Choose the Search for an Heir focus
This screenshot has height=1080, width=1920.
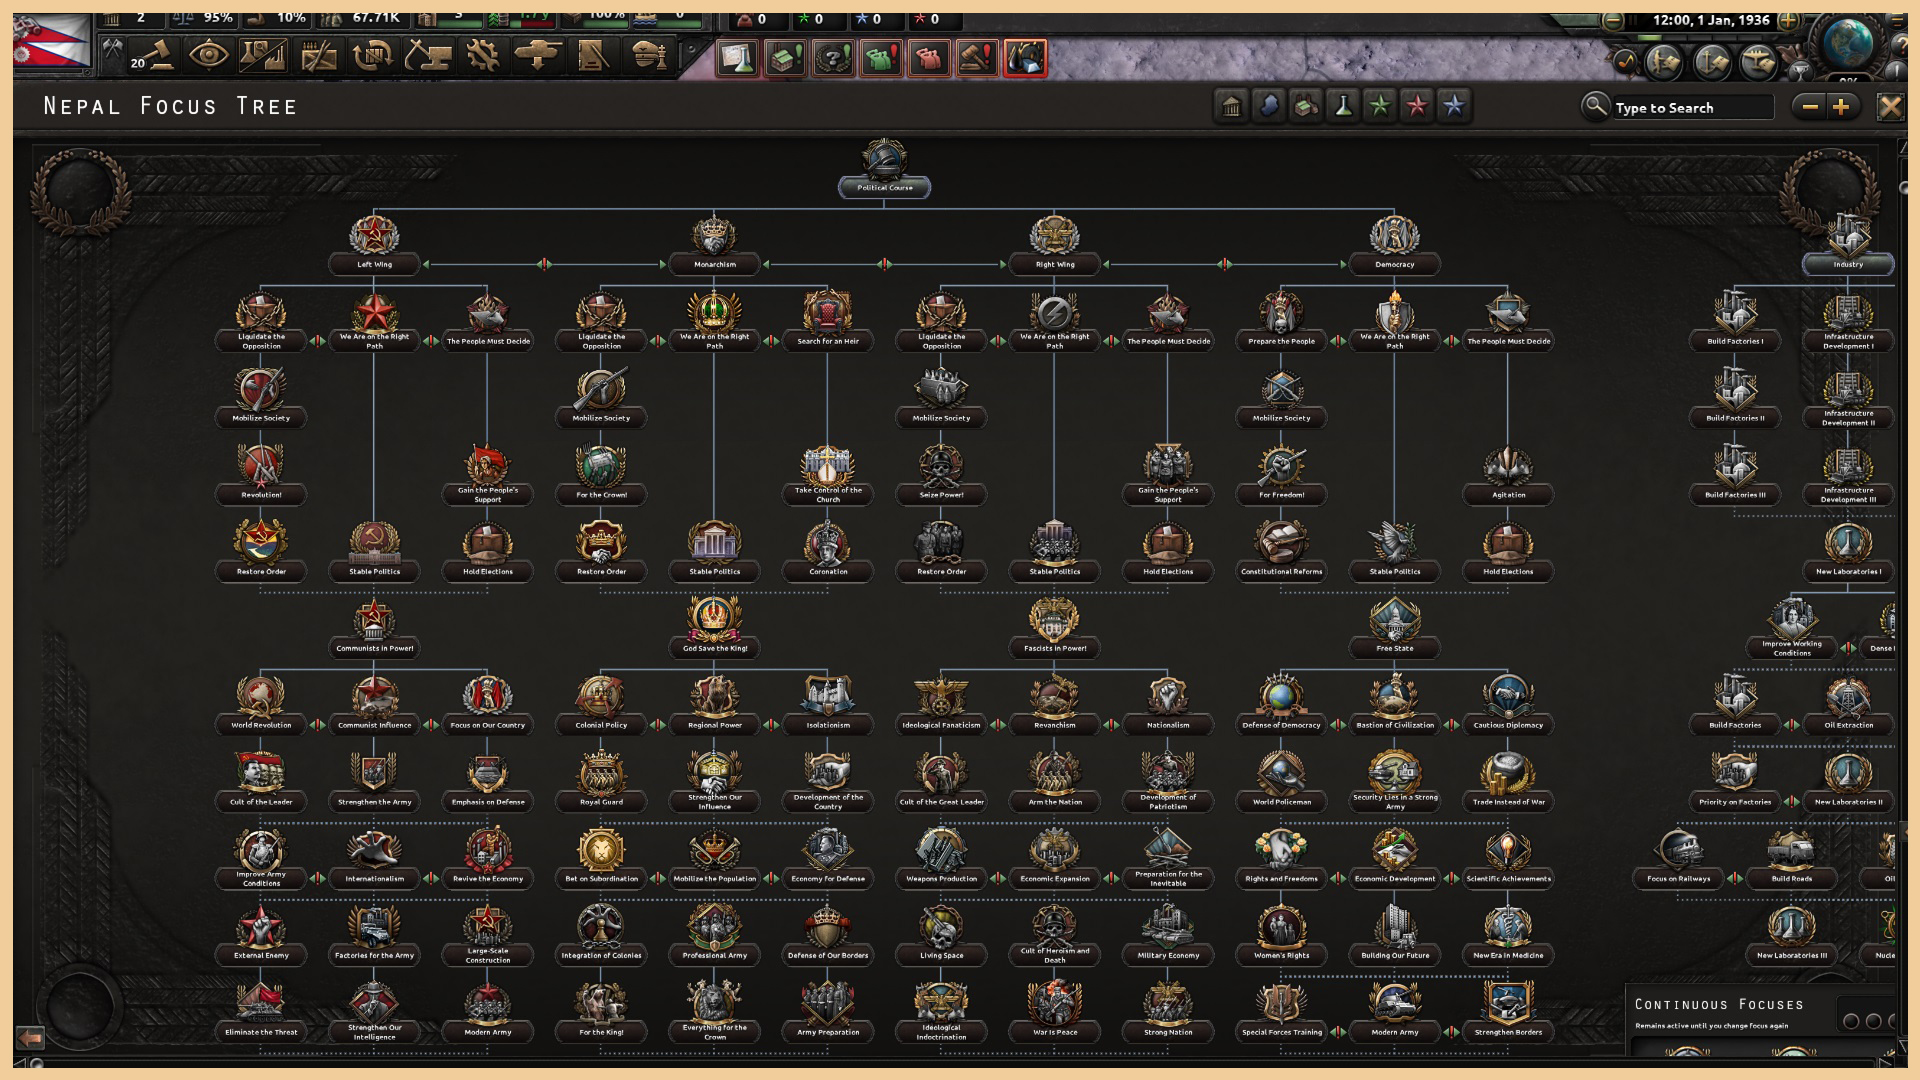click(827, 322)
